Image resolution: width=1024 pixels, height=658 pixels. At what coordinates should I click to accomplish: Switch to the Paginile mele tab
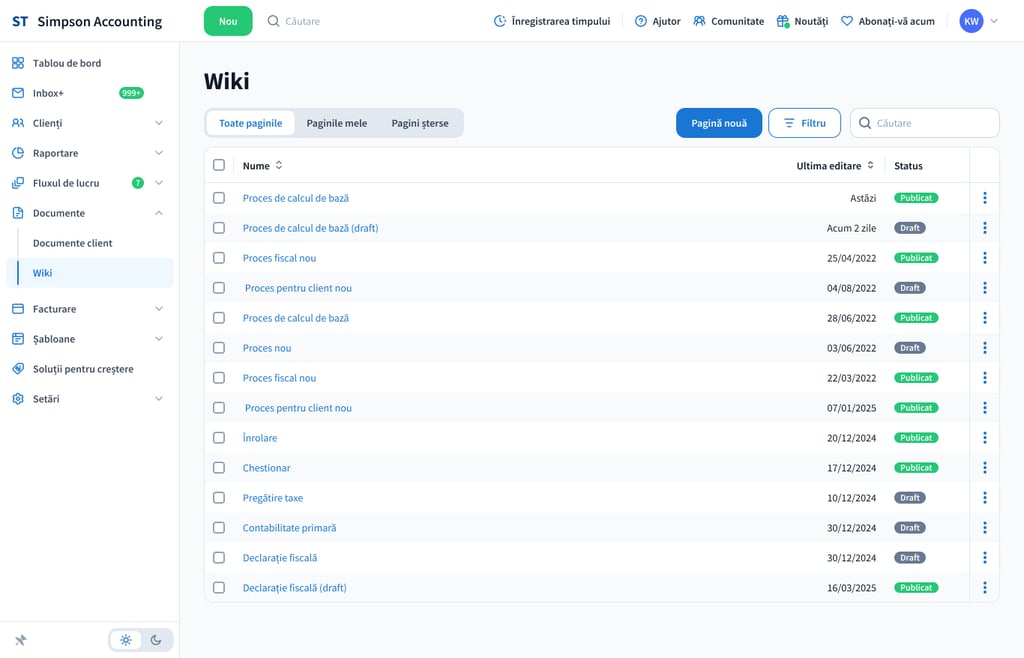pos(336,123)
